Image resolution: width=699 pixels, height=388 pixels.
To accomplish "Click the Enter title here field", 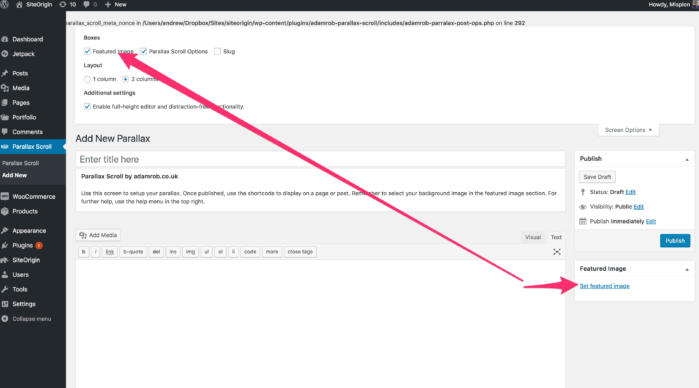I will tap(320, 159).
